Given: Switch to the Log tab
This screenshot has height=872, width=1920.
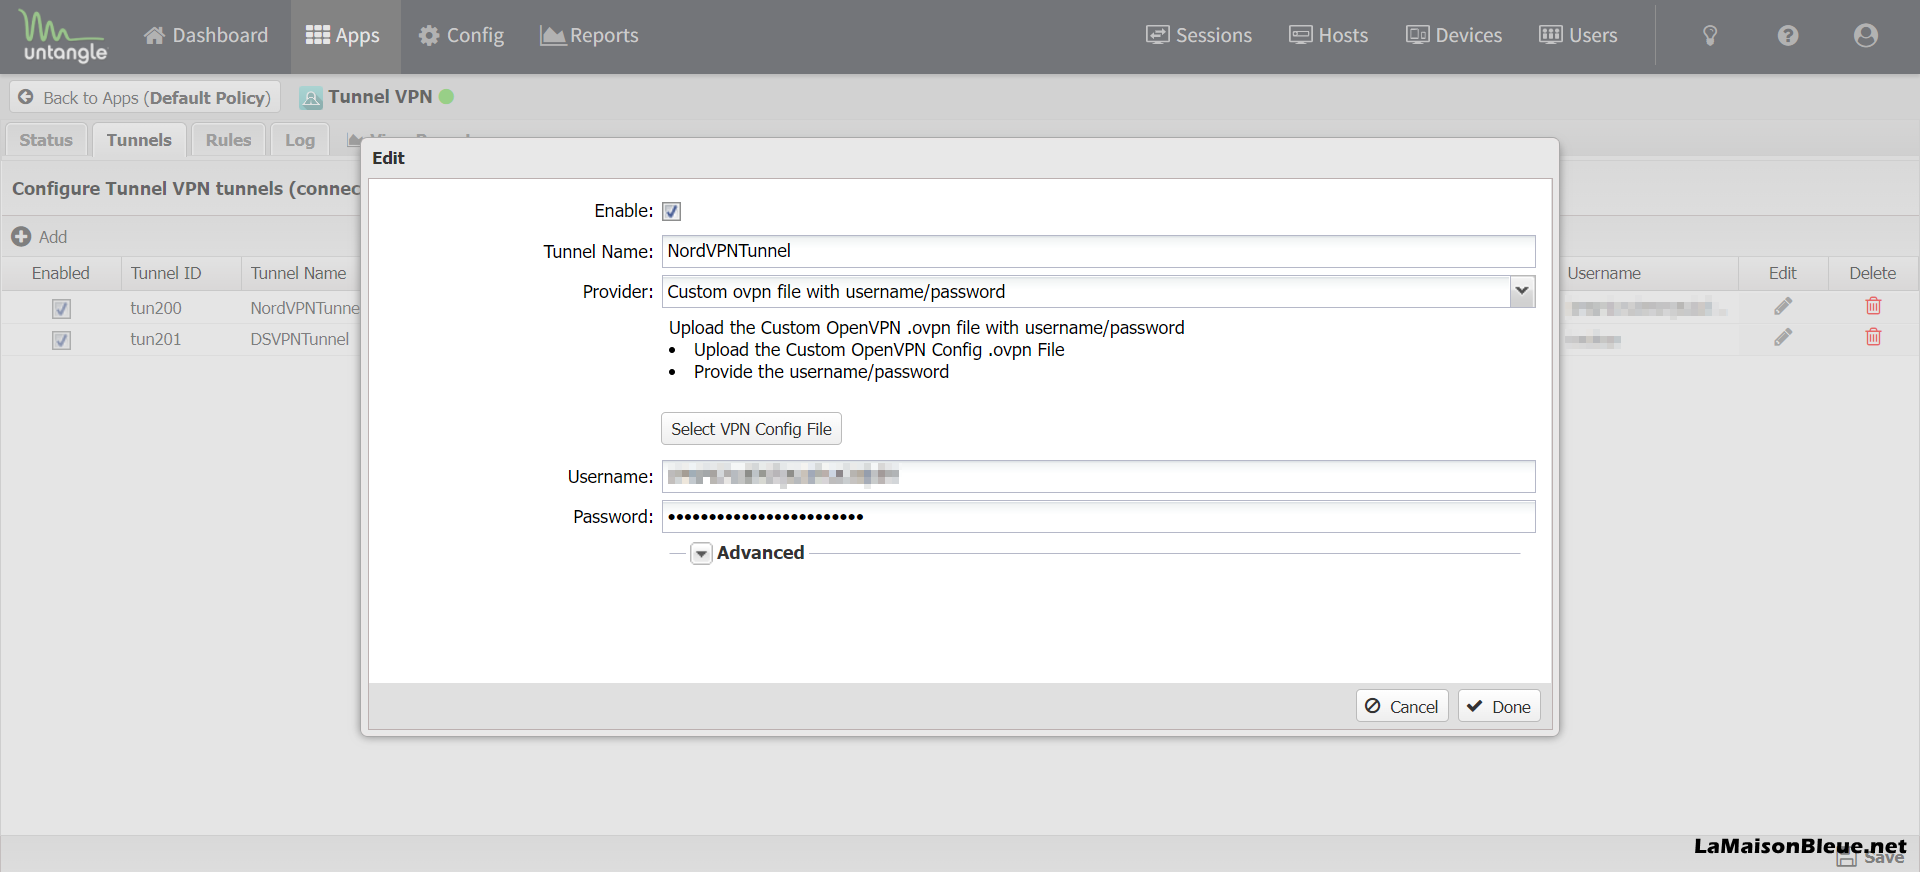Looking at the screenshot, I should click(300, 140).
